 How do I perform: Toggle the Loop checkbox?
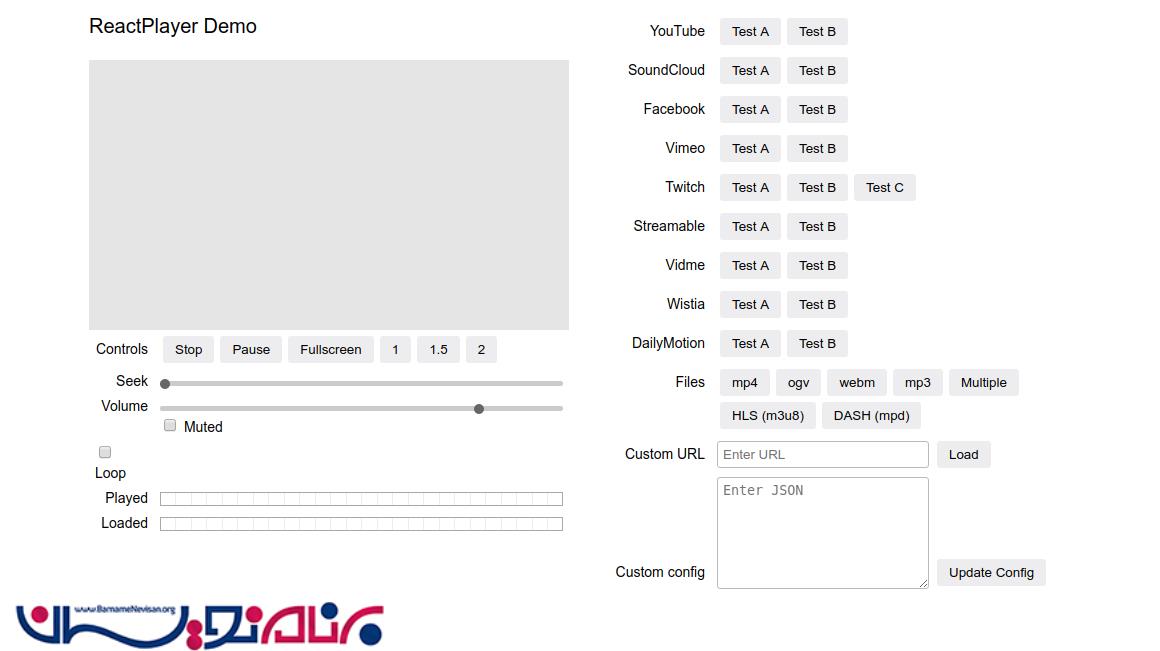point(105,452)
